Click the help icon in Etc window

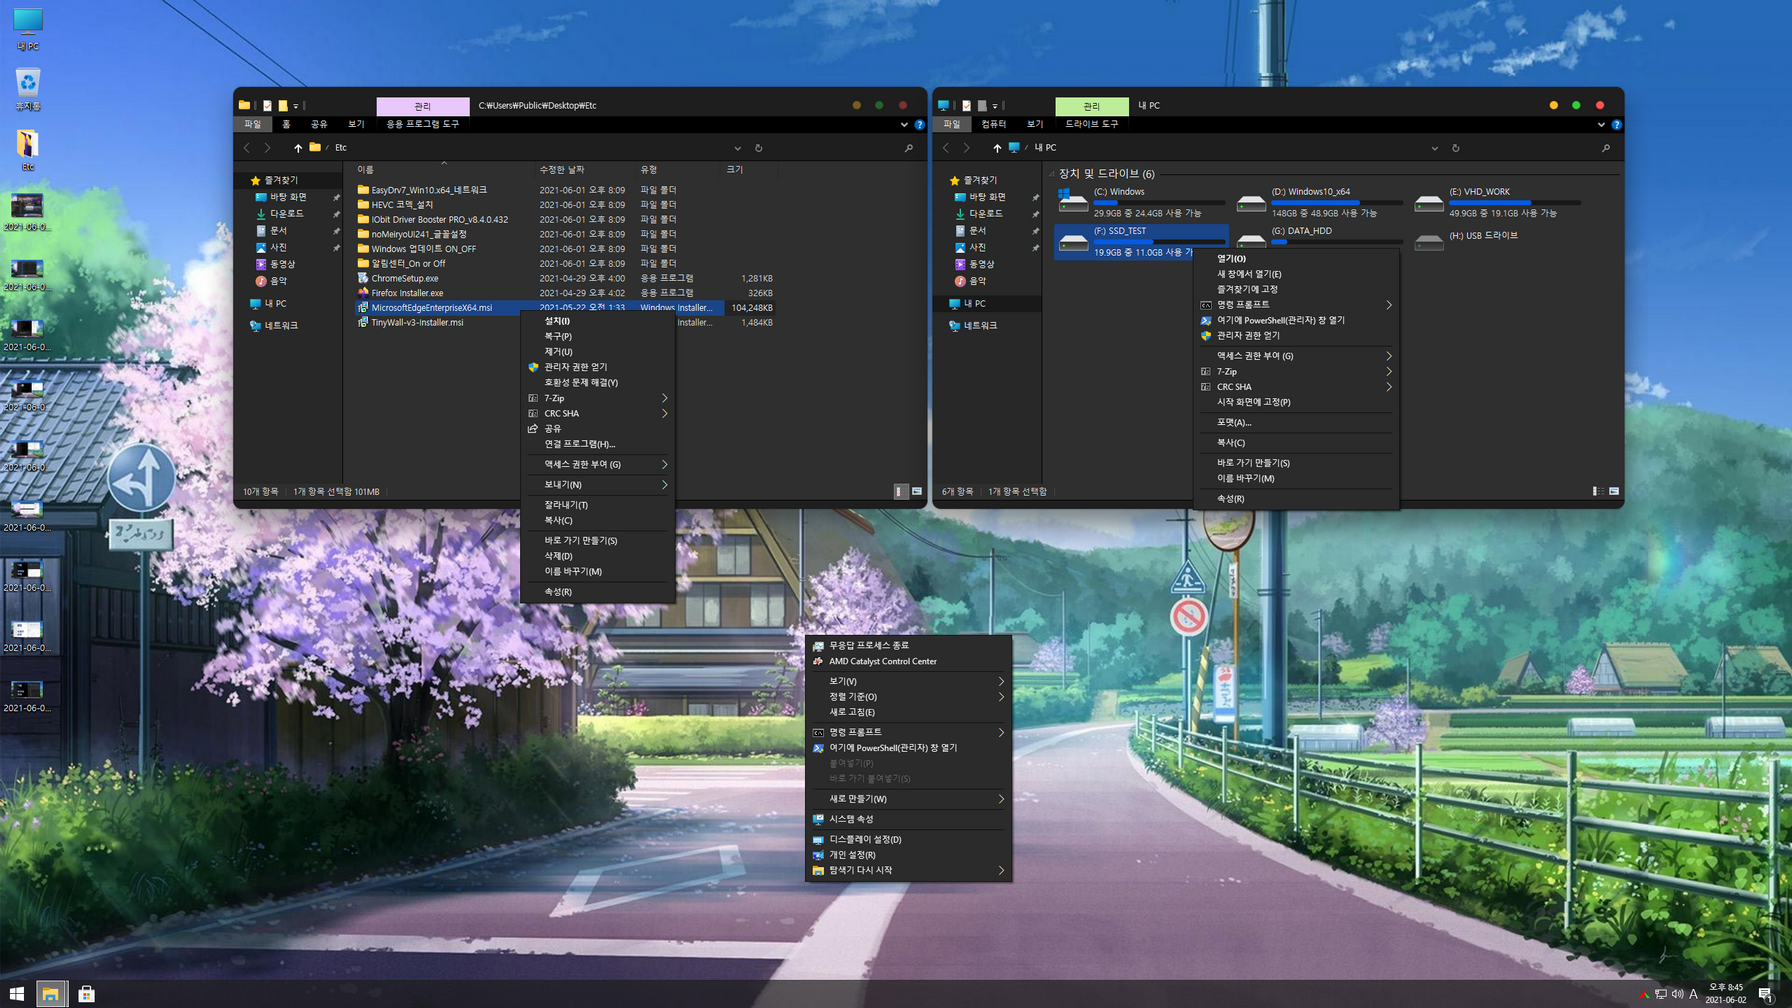point(919,125)
